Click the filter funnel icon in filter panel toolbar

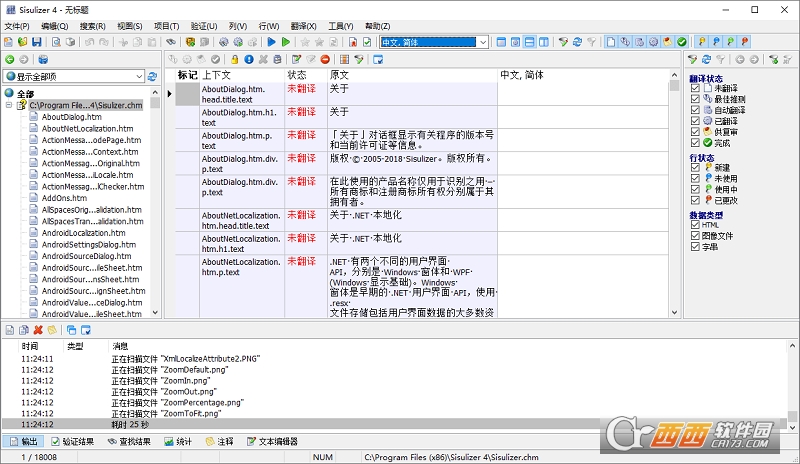692,60
